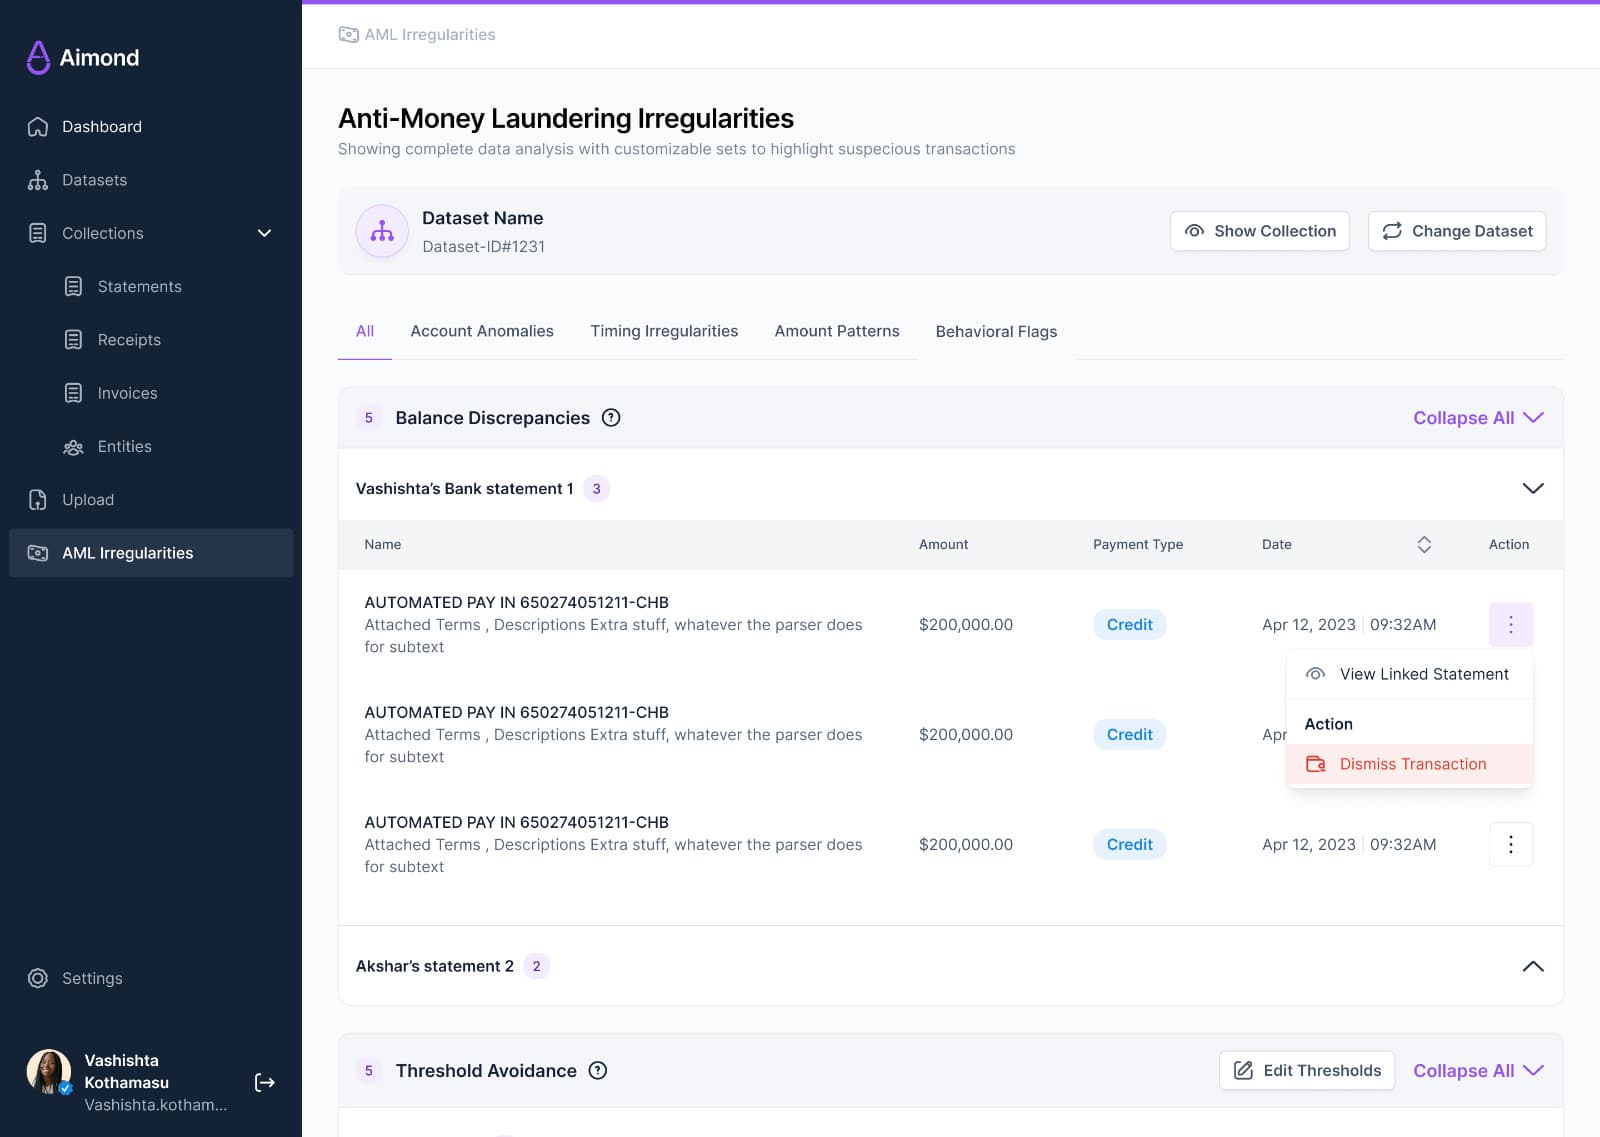Screen dimensions: 1600x1137
Task: Click the dataset hierarchy icon
Action: click(382, 231)
